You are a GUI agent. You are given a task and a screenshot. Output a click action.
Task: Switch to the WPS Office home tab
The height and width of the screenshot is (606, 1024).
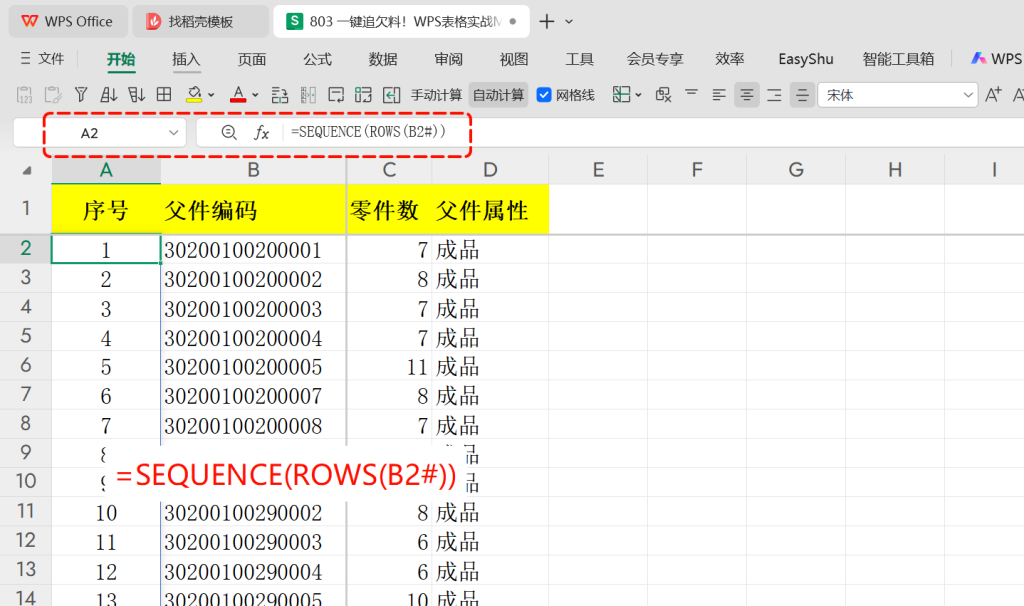tap(67, 22)
